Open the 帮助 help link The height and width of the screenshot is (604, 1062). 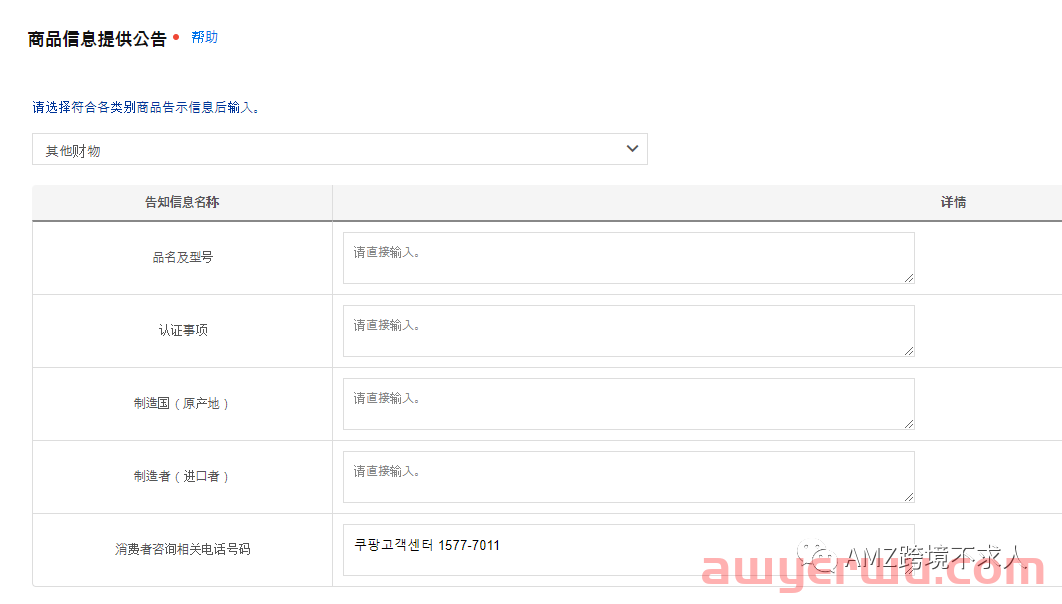[x=204, y=37]
